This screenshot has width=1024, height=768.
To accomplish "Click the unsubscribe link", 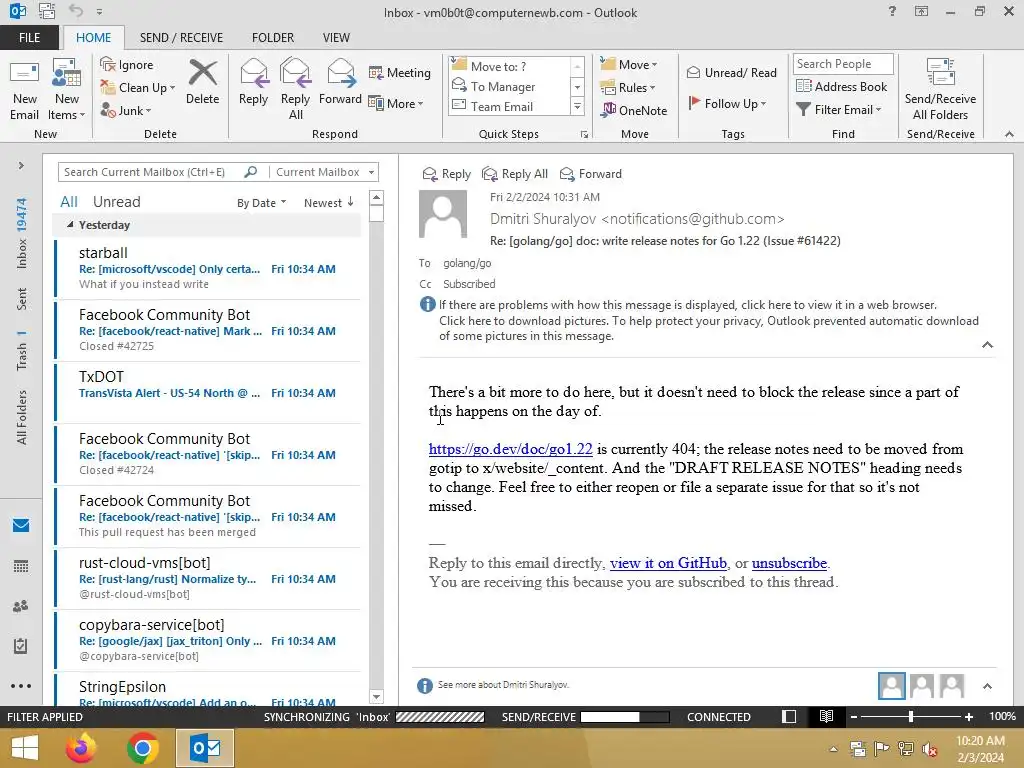I will coord(789,563).
